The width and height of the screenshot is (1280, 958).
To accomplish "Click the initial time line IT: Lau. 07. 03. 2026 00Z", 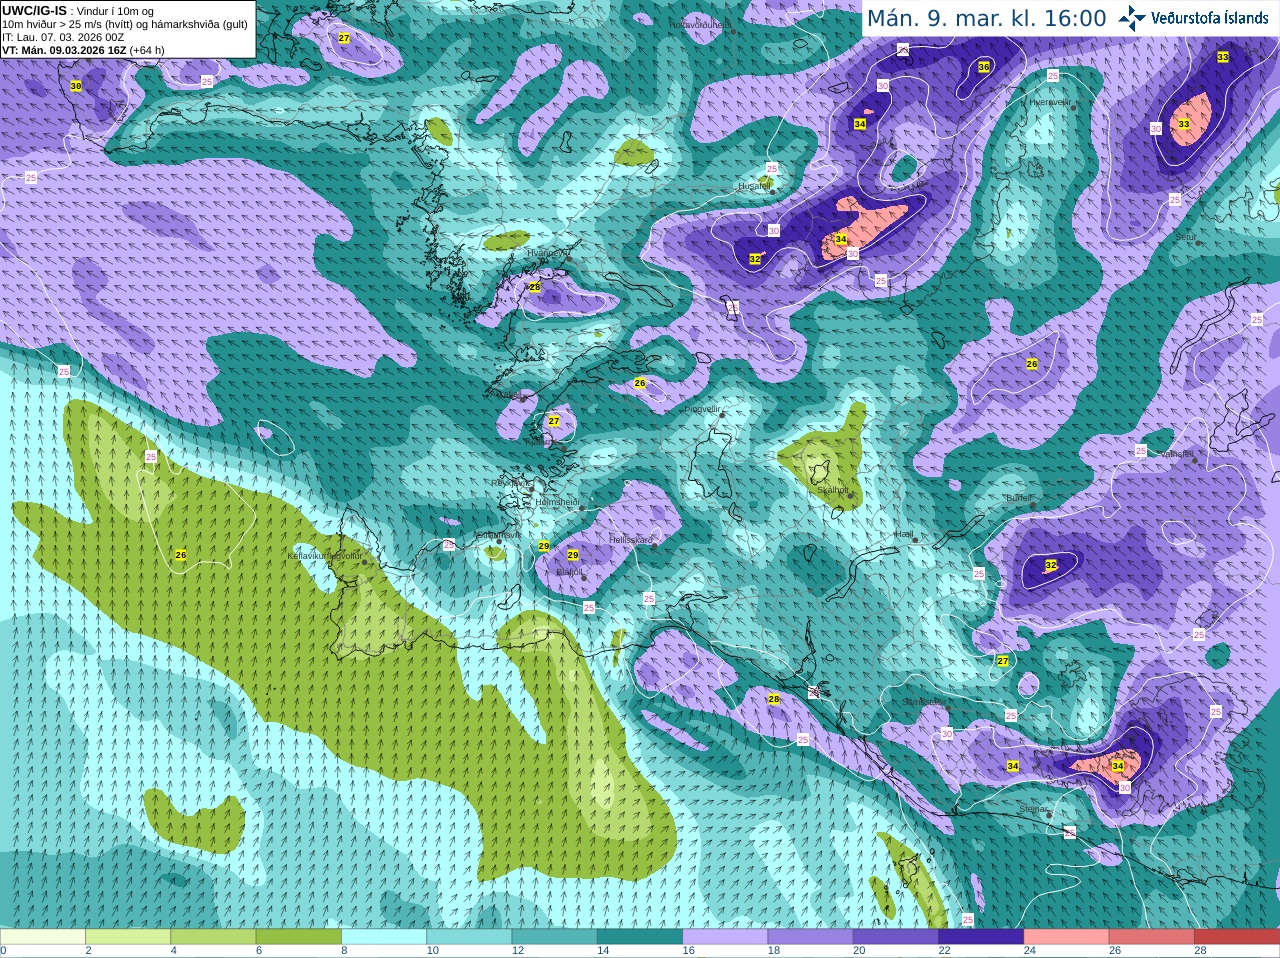I will coord(63,37).
